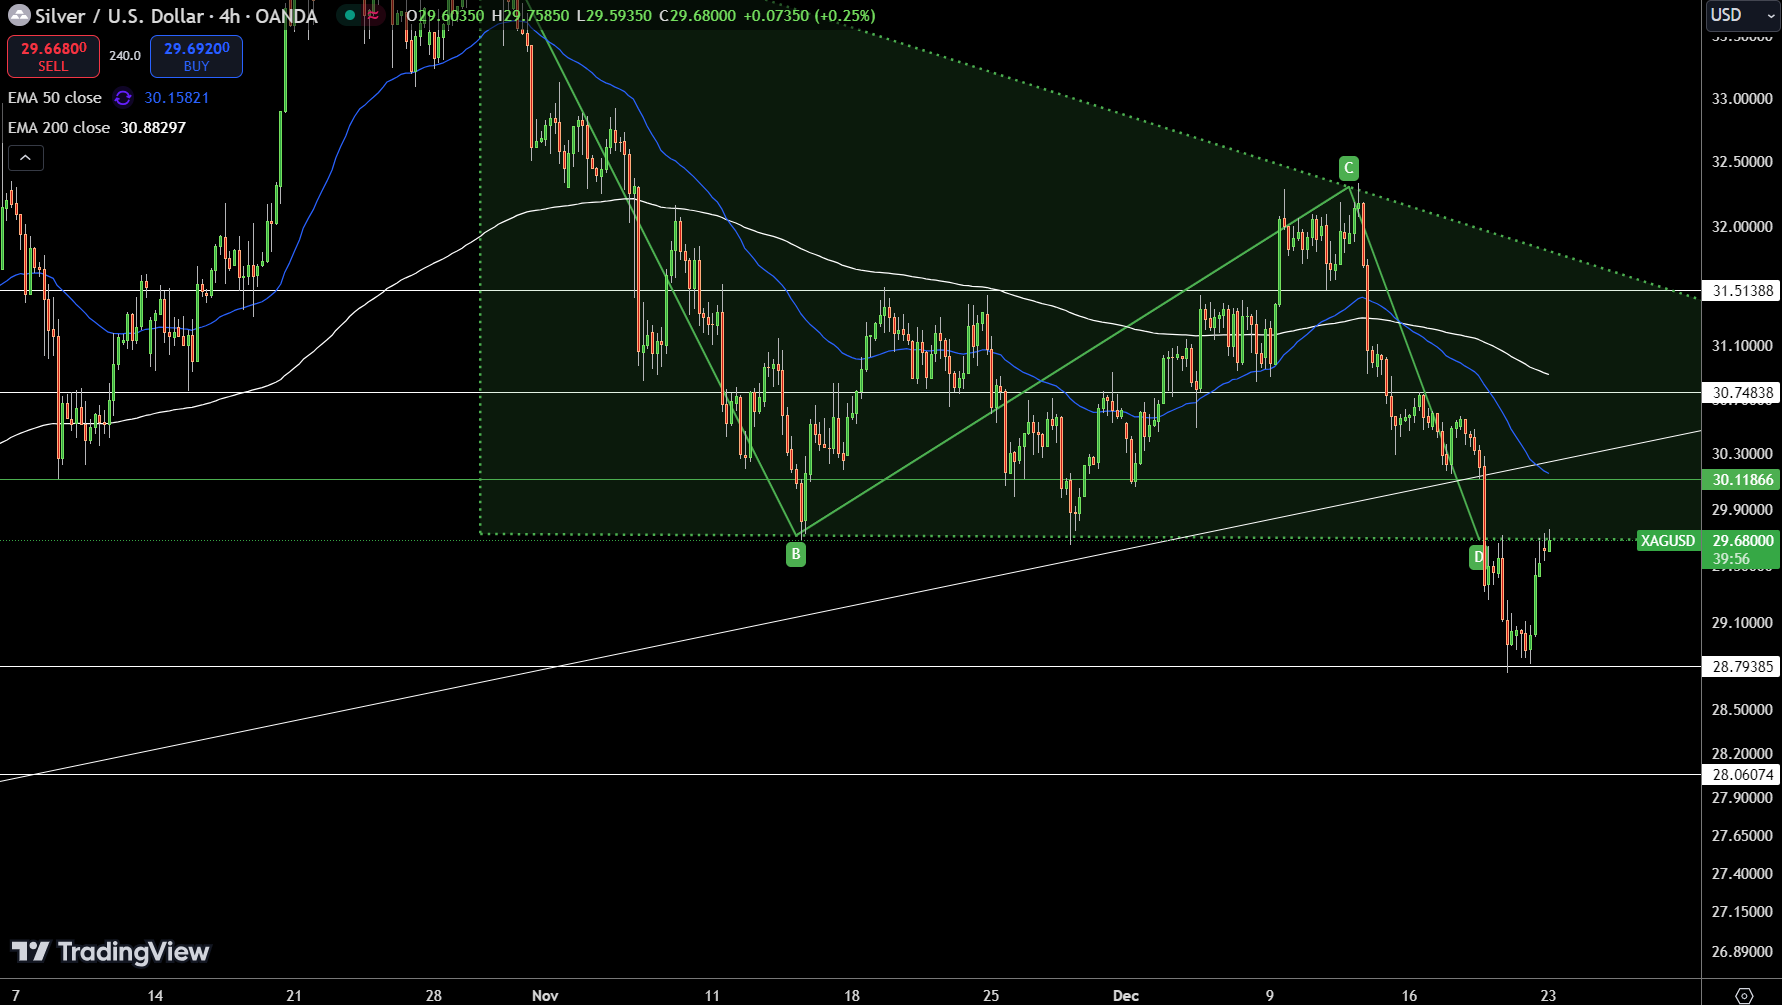Select the pattern point B label
This screenshot has height=1005, width=1782.
[x=796, y=554]
